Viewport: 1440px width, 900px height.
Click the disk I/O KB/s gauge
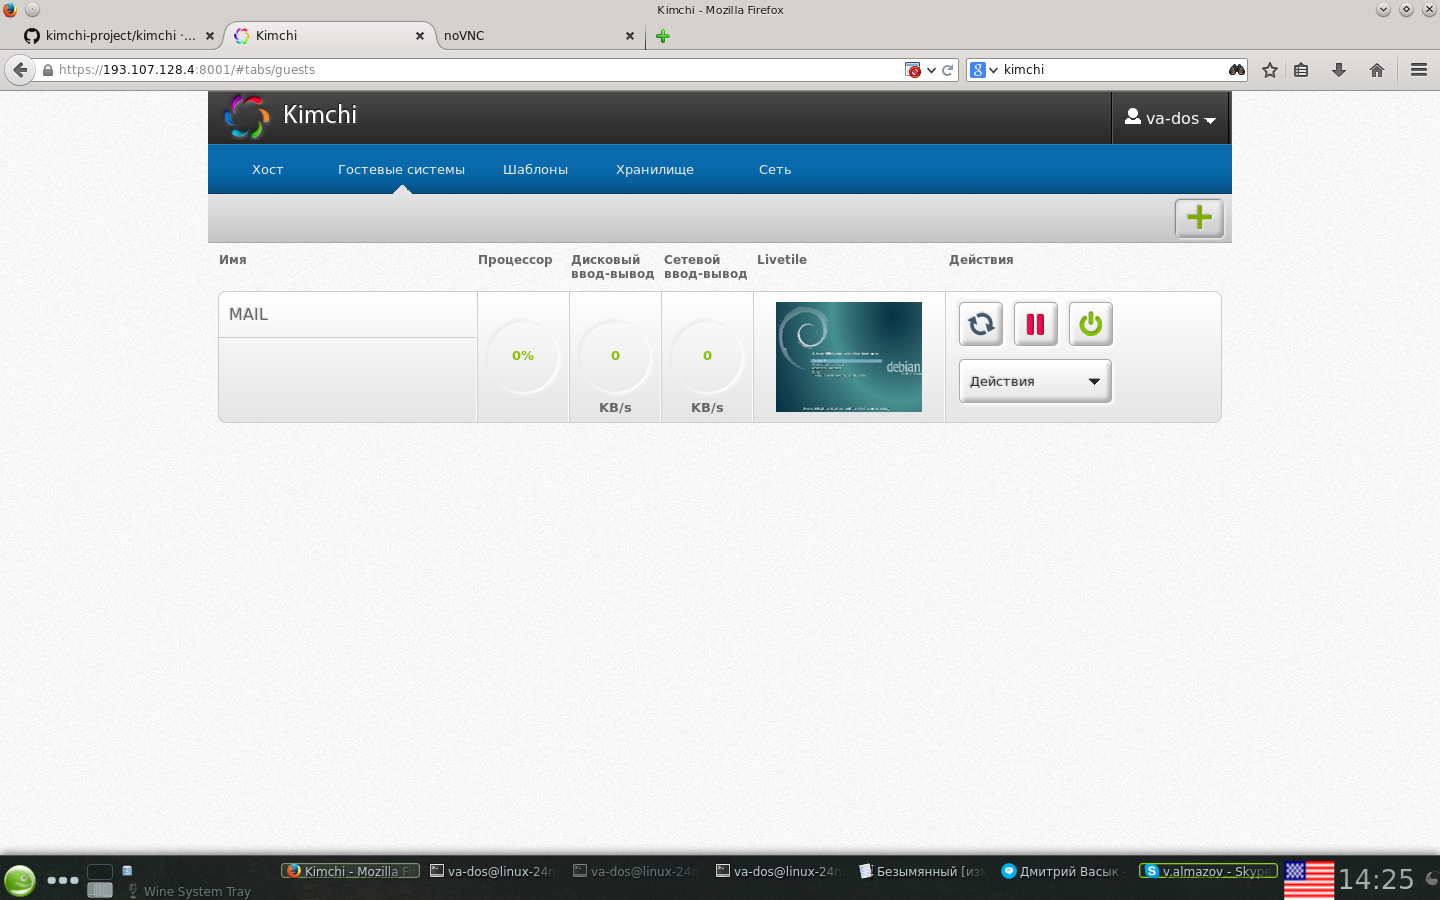coord(615,356)
